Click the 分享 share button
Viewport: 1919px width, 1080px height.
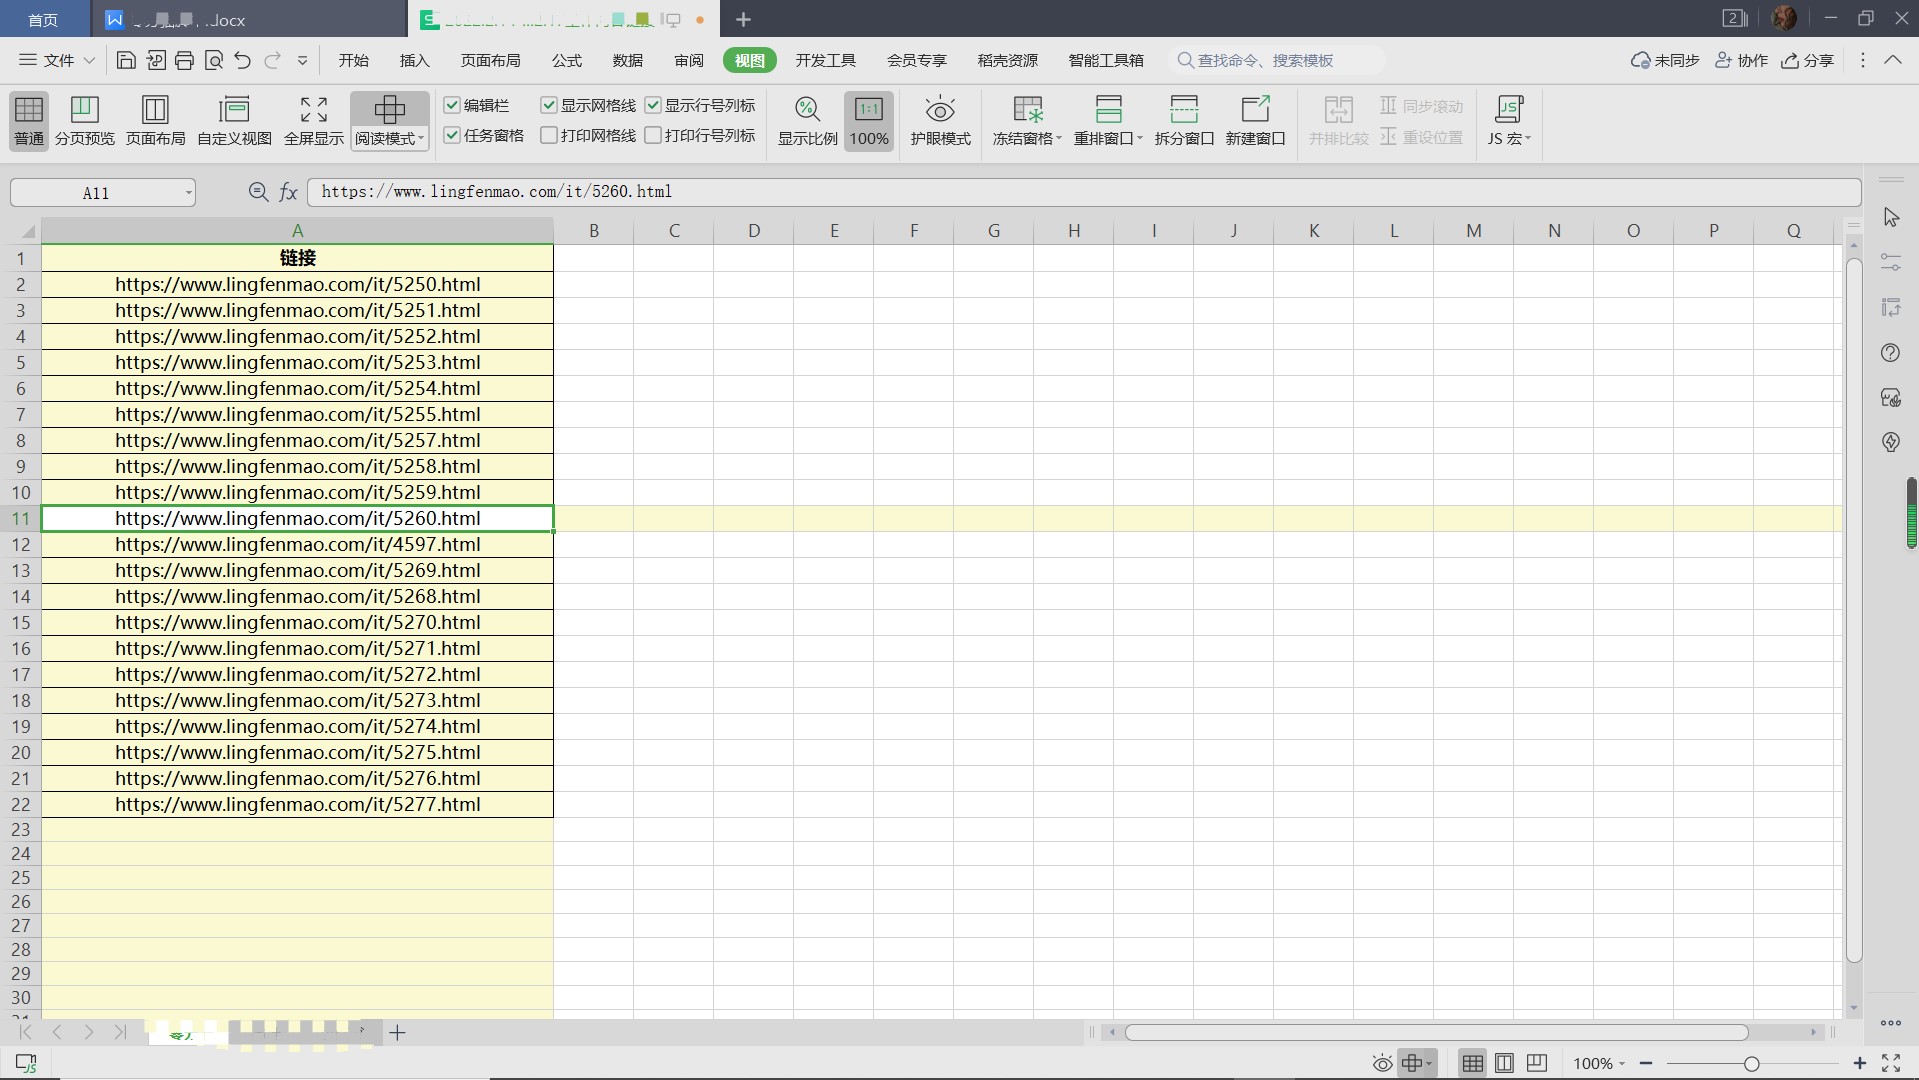[1807, 61]
